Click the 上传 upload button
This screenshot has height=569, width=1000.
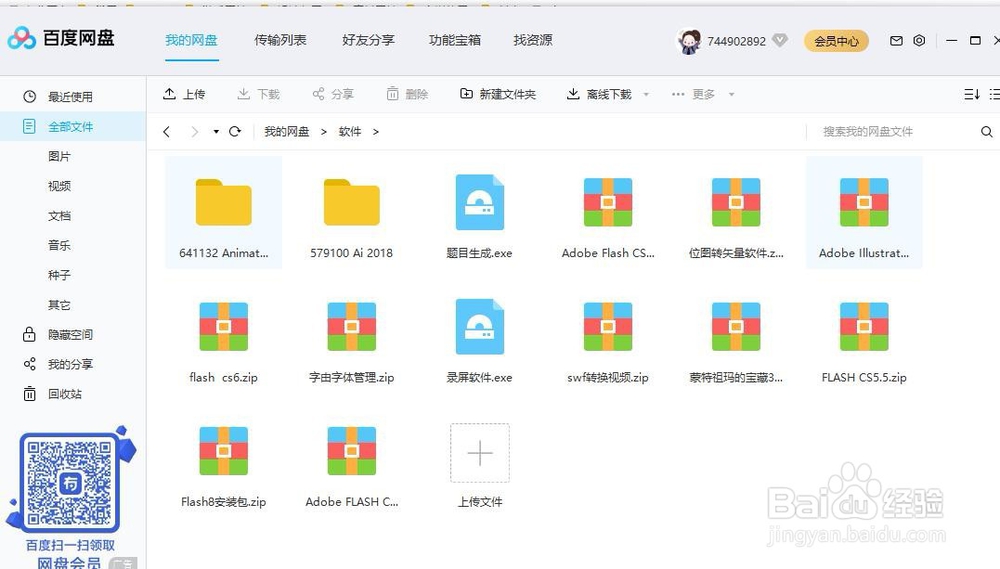pos(184,94)
